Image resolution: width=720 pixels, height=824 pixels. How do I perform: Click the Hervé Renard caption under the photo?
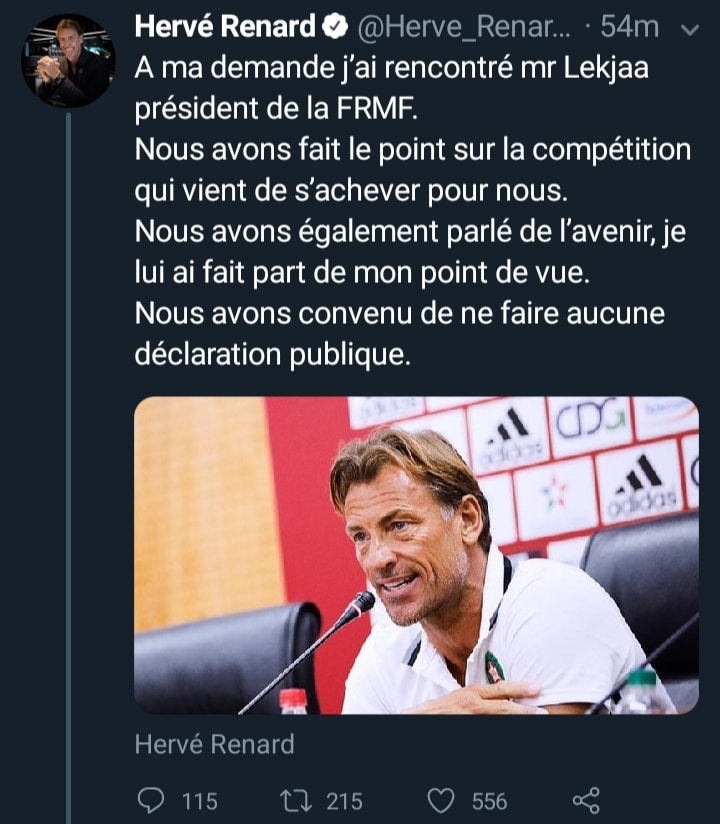(214, 744)
